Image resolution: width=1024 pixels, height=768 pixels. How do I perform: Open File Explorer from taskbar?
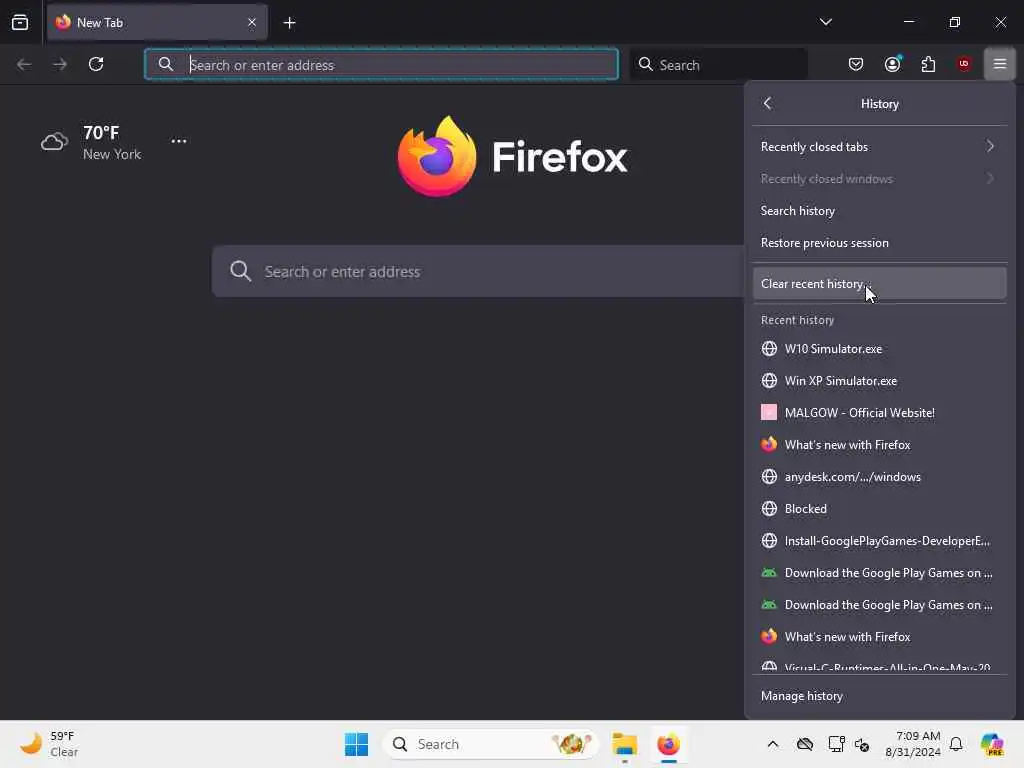tap(624, 744)
